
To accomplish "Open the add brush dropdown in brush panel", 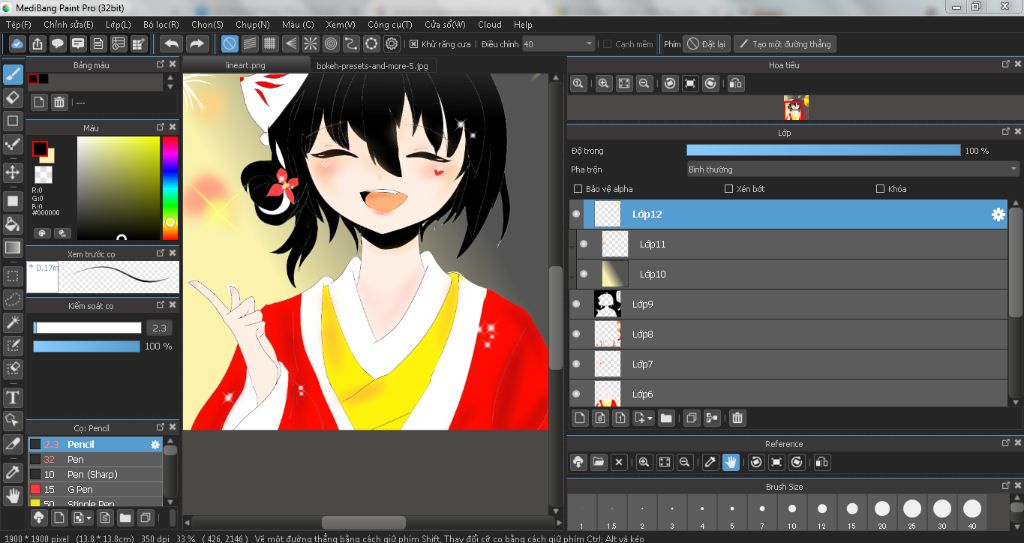I will pyautogui.click(x=82, y=518).
